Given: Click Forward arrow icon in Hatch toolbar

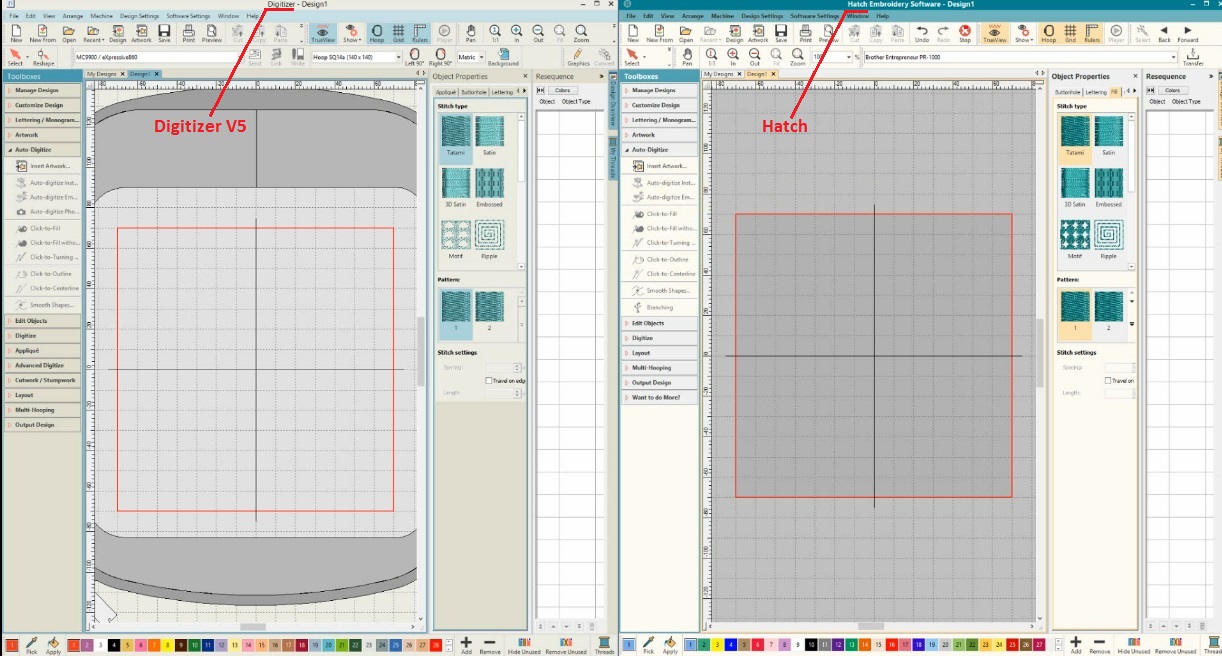Looking at the screenshot, I should tap(1187, 33).
